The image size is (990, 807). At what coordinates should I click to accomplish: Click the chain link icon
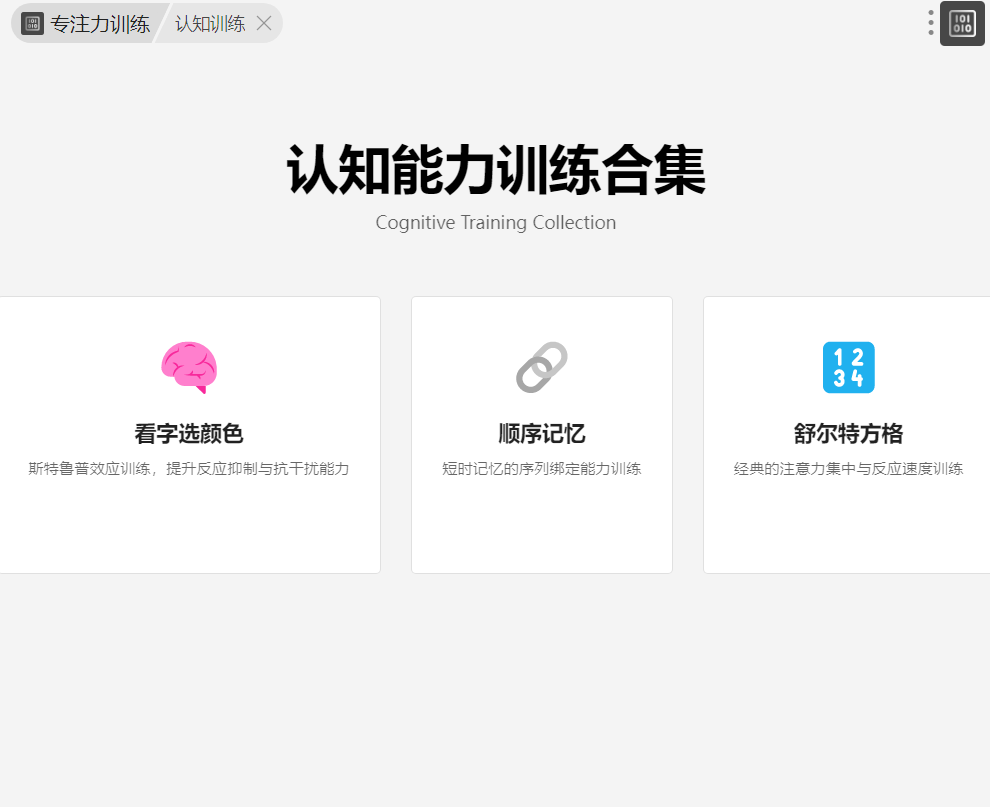click(542, 368)
